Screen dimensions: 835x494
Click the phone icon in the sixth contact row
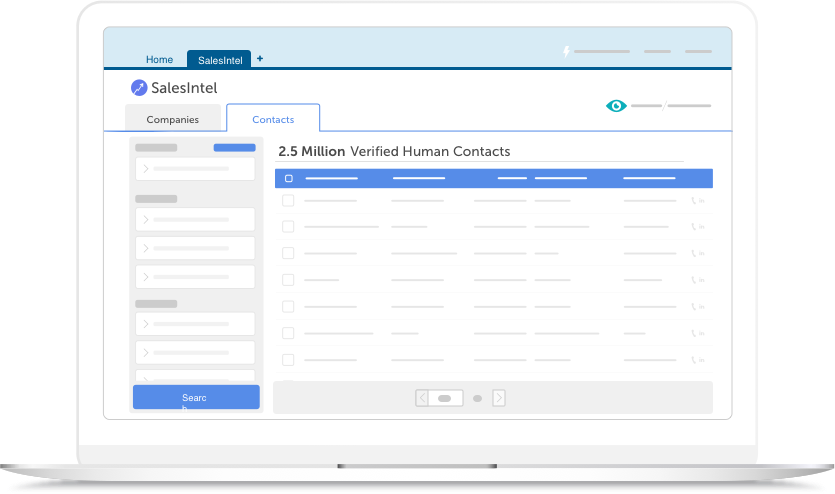(694, 333)
